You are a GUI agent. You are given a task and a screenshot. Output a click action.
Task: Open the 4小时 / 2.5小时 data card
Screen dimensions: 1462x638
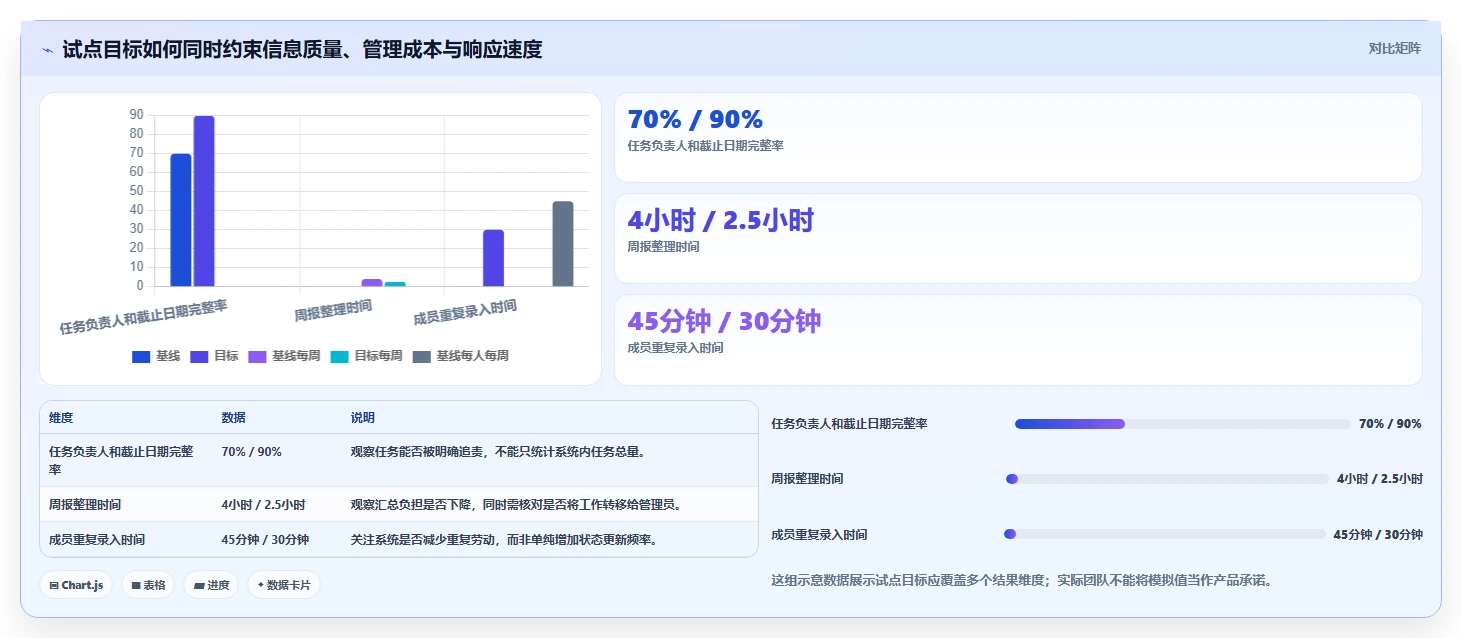click(x=1018, y=238)
